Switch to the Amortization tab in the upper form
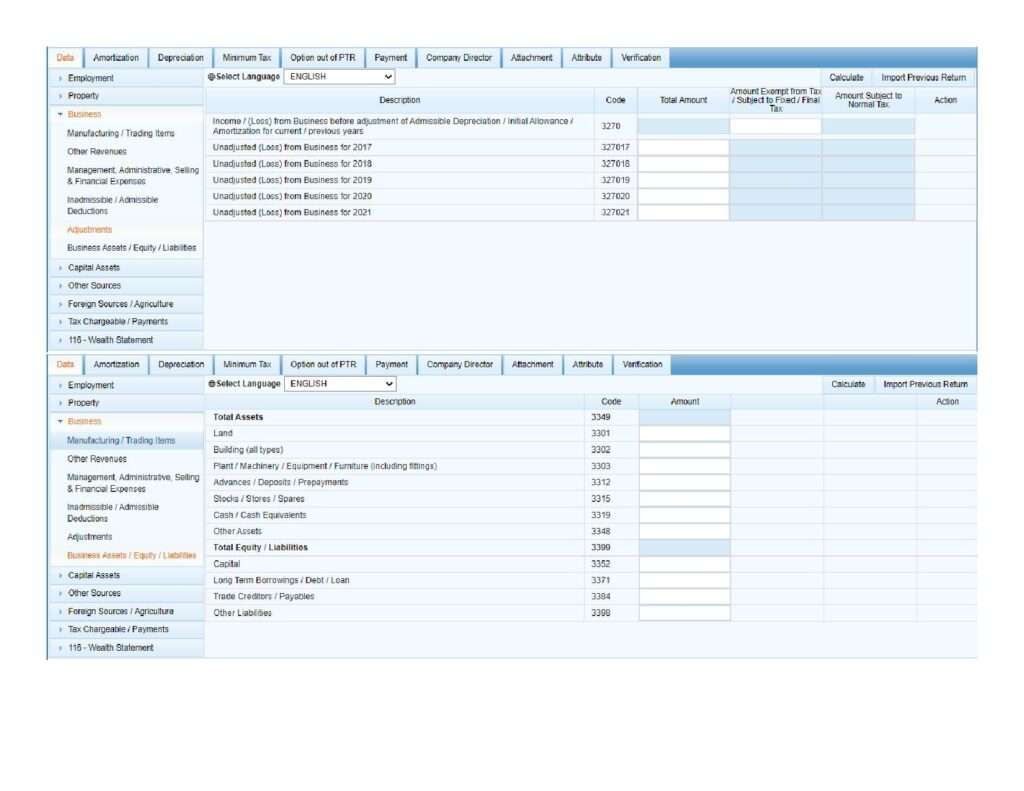The width and height of the screenshot is (1024, 791). click(115, 58)
